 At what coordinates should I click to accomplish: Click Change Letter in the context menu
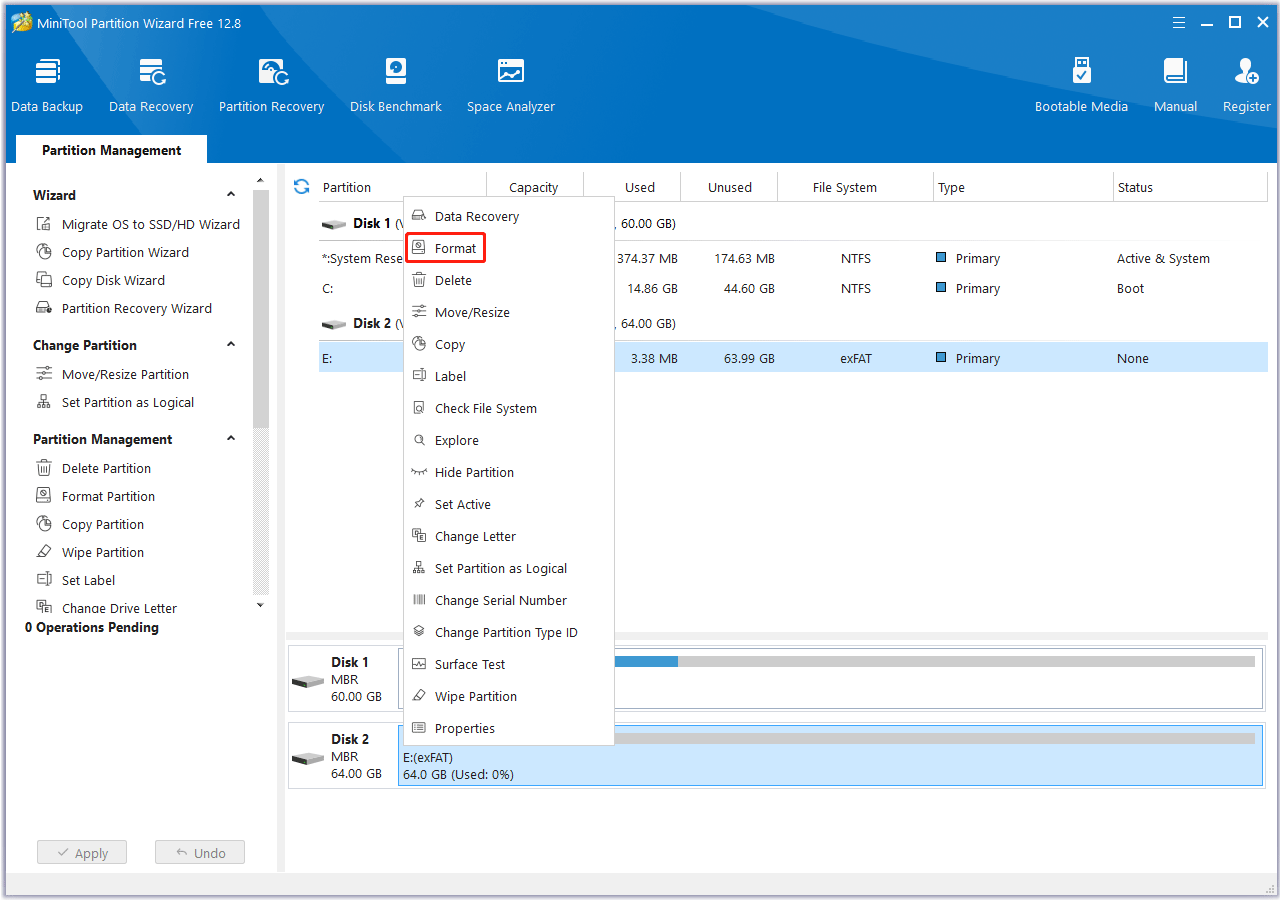(x=508, y=536)
